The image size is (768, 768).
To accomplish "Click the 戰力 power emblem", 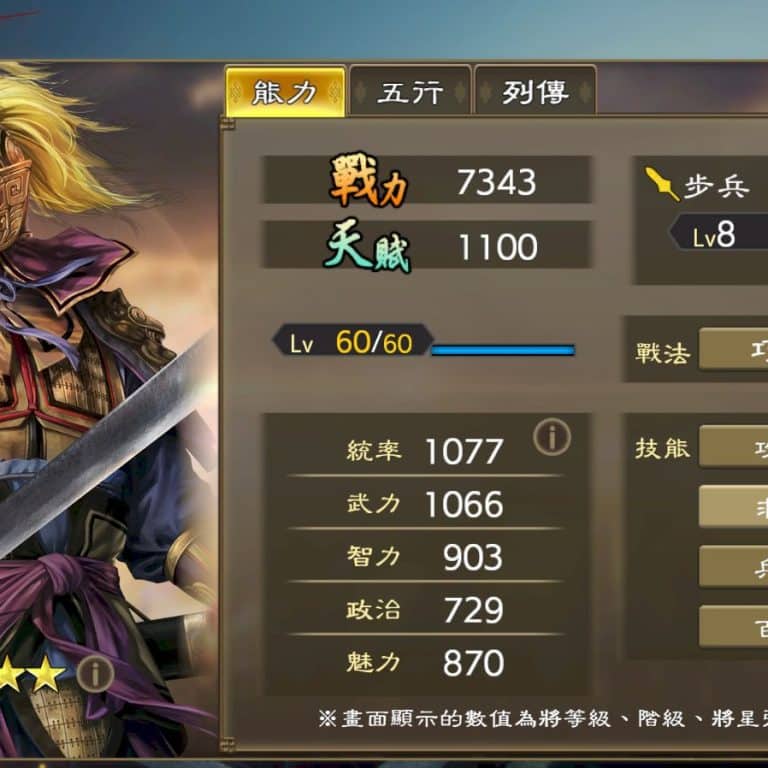I will point(368,180).
